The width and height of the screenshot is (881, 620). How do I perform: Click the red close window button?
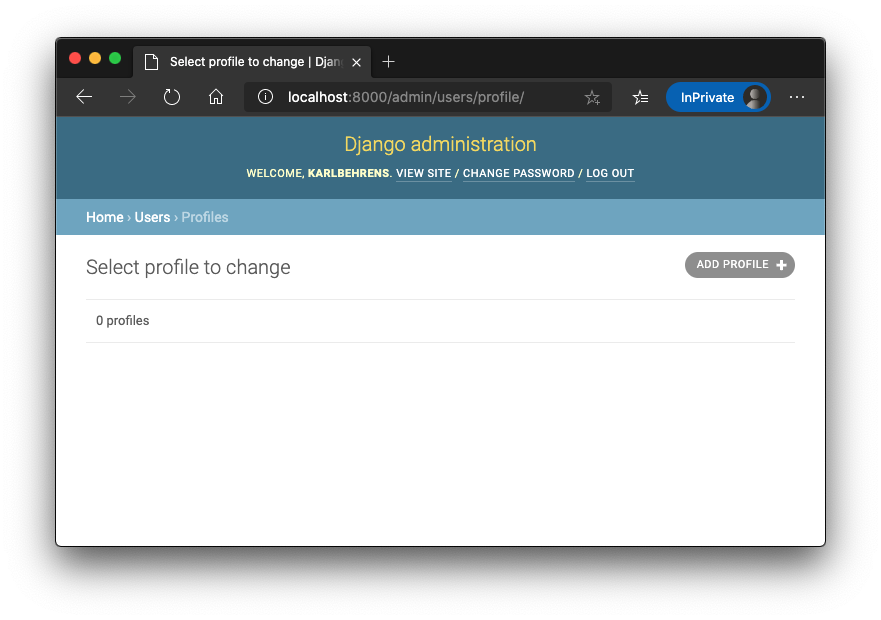tap(75, 58)
